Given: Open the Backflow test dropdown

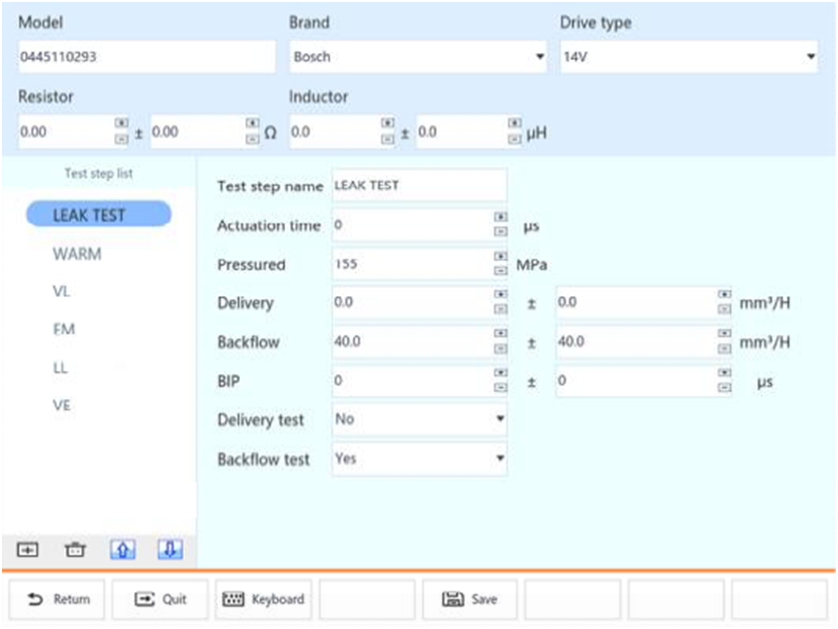Looking at the screenshot, I should (x=419, y=459).
